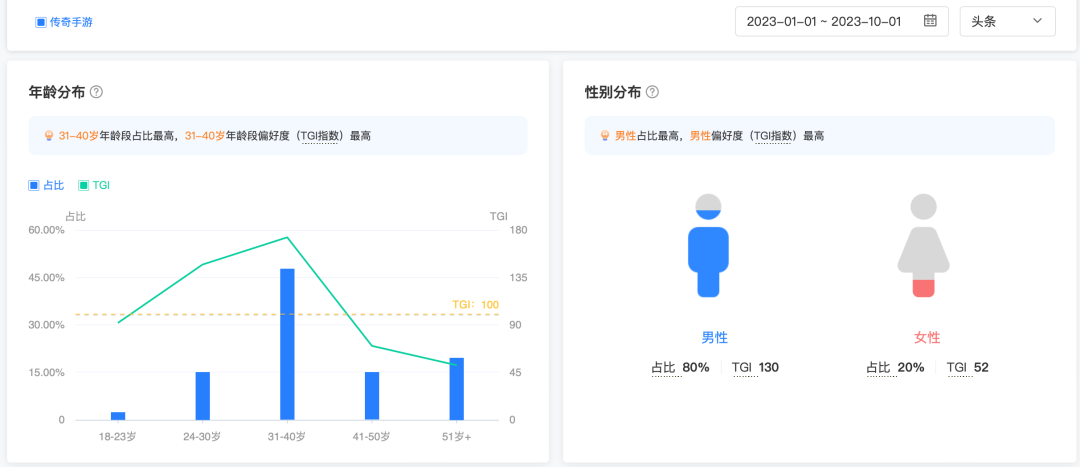The height and width of the screenshot is (467, 1080).
Task: Click the help icon beside 年龄分布
Action: point(97,92)
